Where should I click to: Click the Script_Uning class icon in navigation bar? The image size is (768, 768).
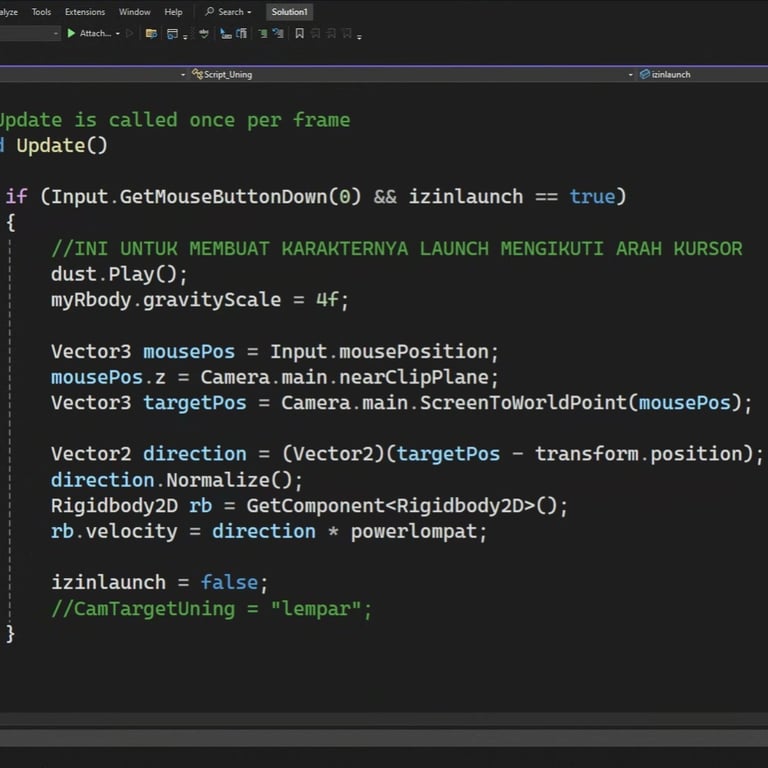197,74
